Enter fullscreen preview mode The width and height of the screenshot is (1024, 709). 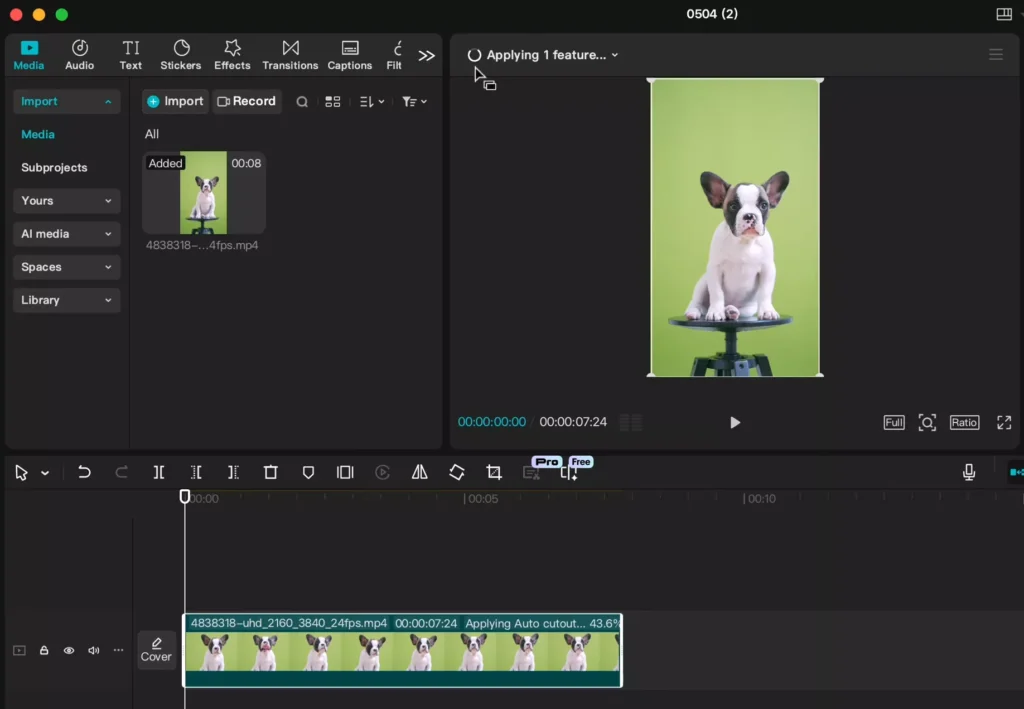[1004, 422]
